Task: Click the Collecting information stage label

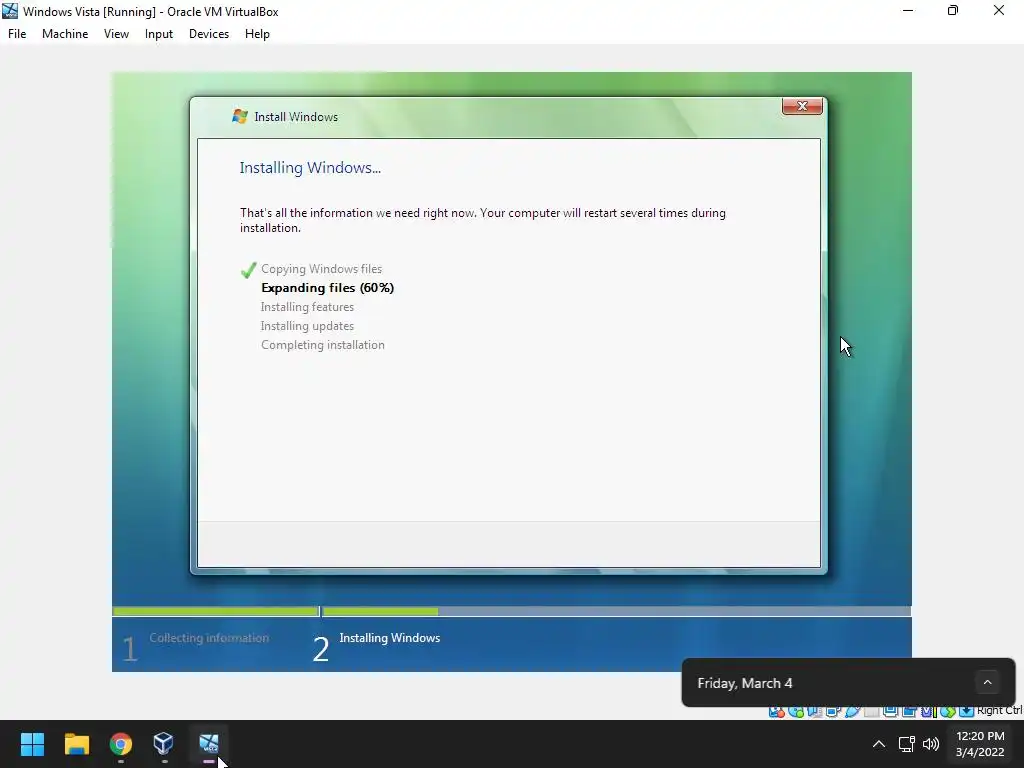Action: (209, 638)
